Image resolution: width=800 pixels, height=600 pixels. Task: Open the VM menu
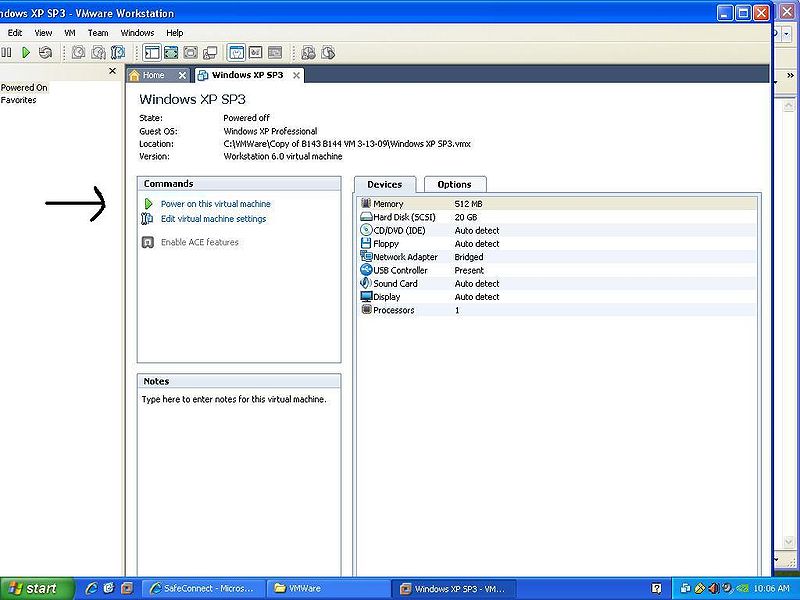pos(70,33)
